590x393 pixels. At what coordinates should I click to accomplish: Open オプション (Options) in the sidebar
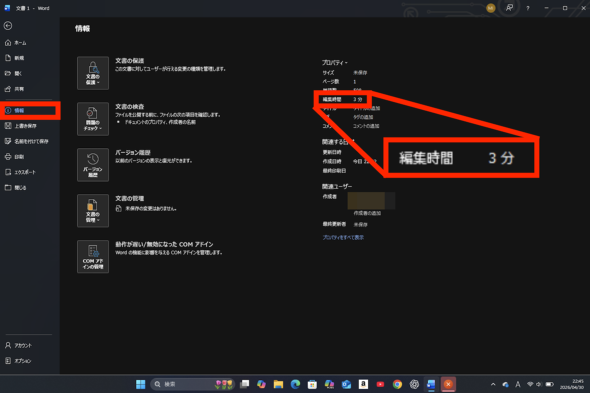pos(18,361)
